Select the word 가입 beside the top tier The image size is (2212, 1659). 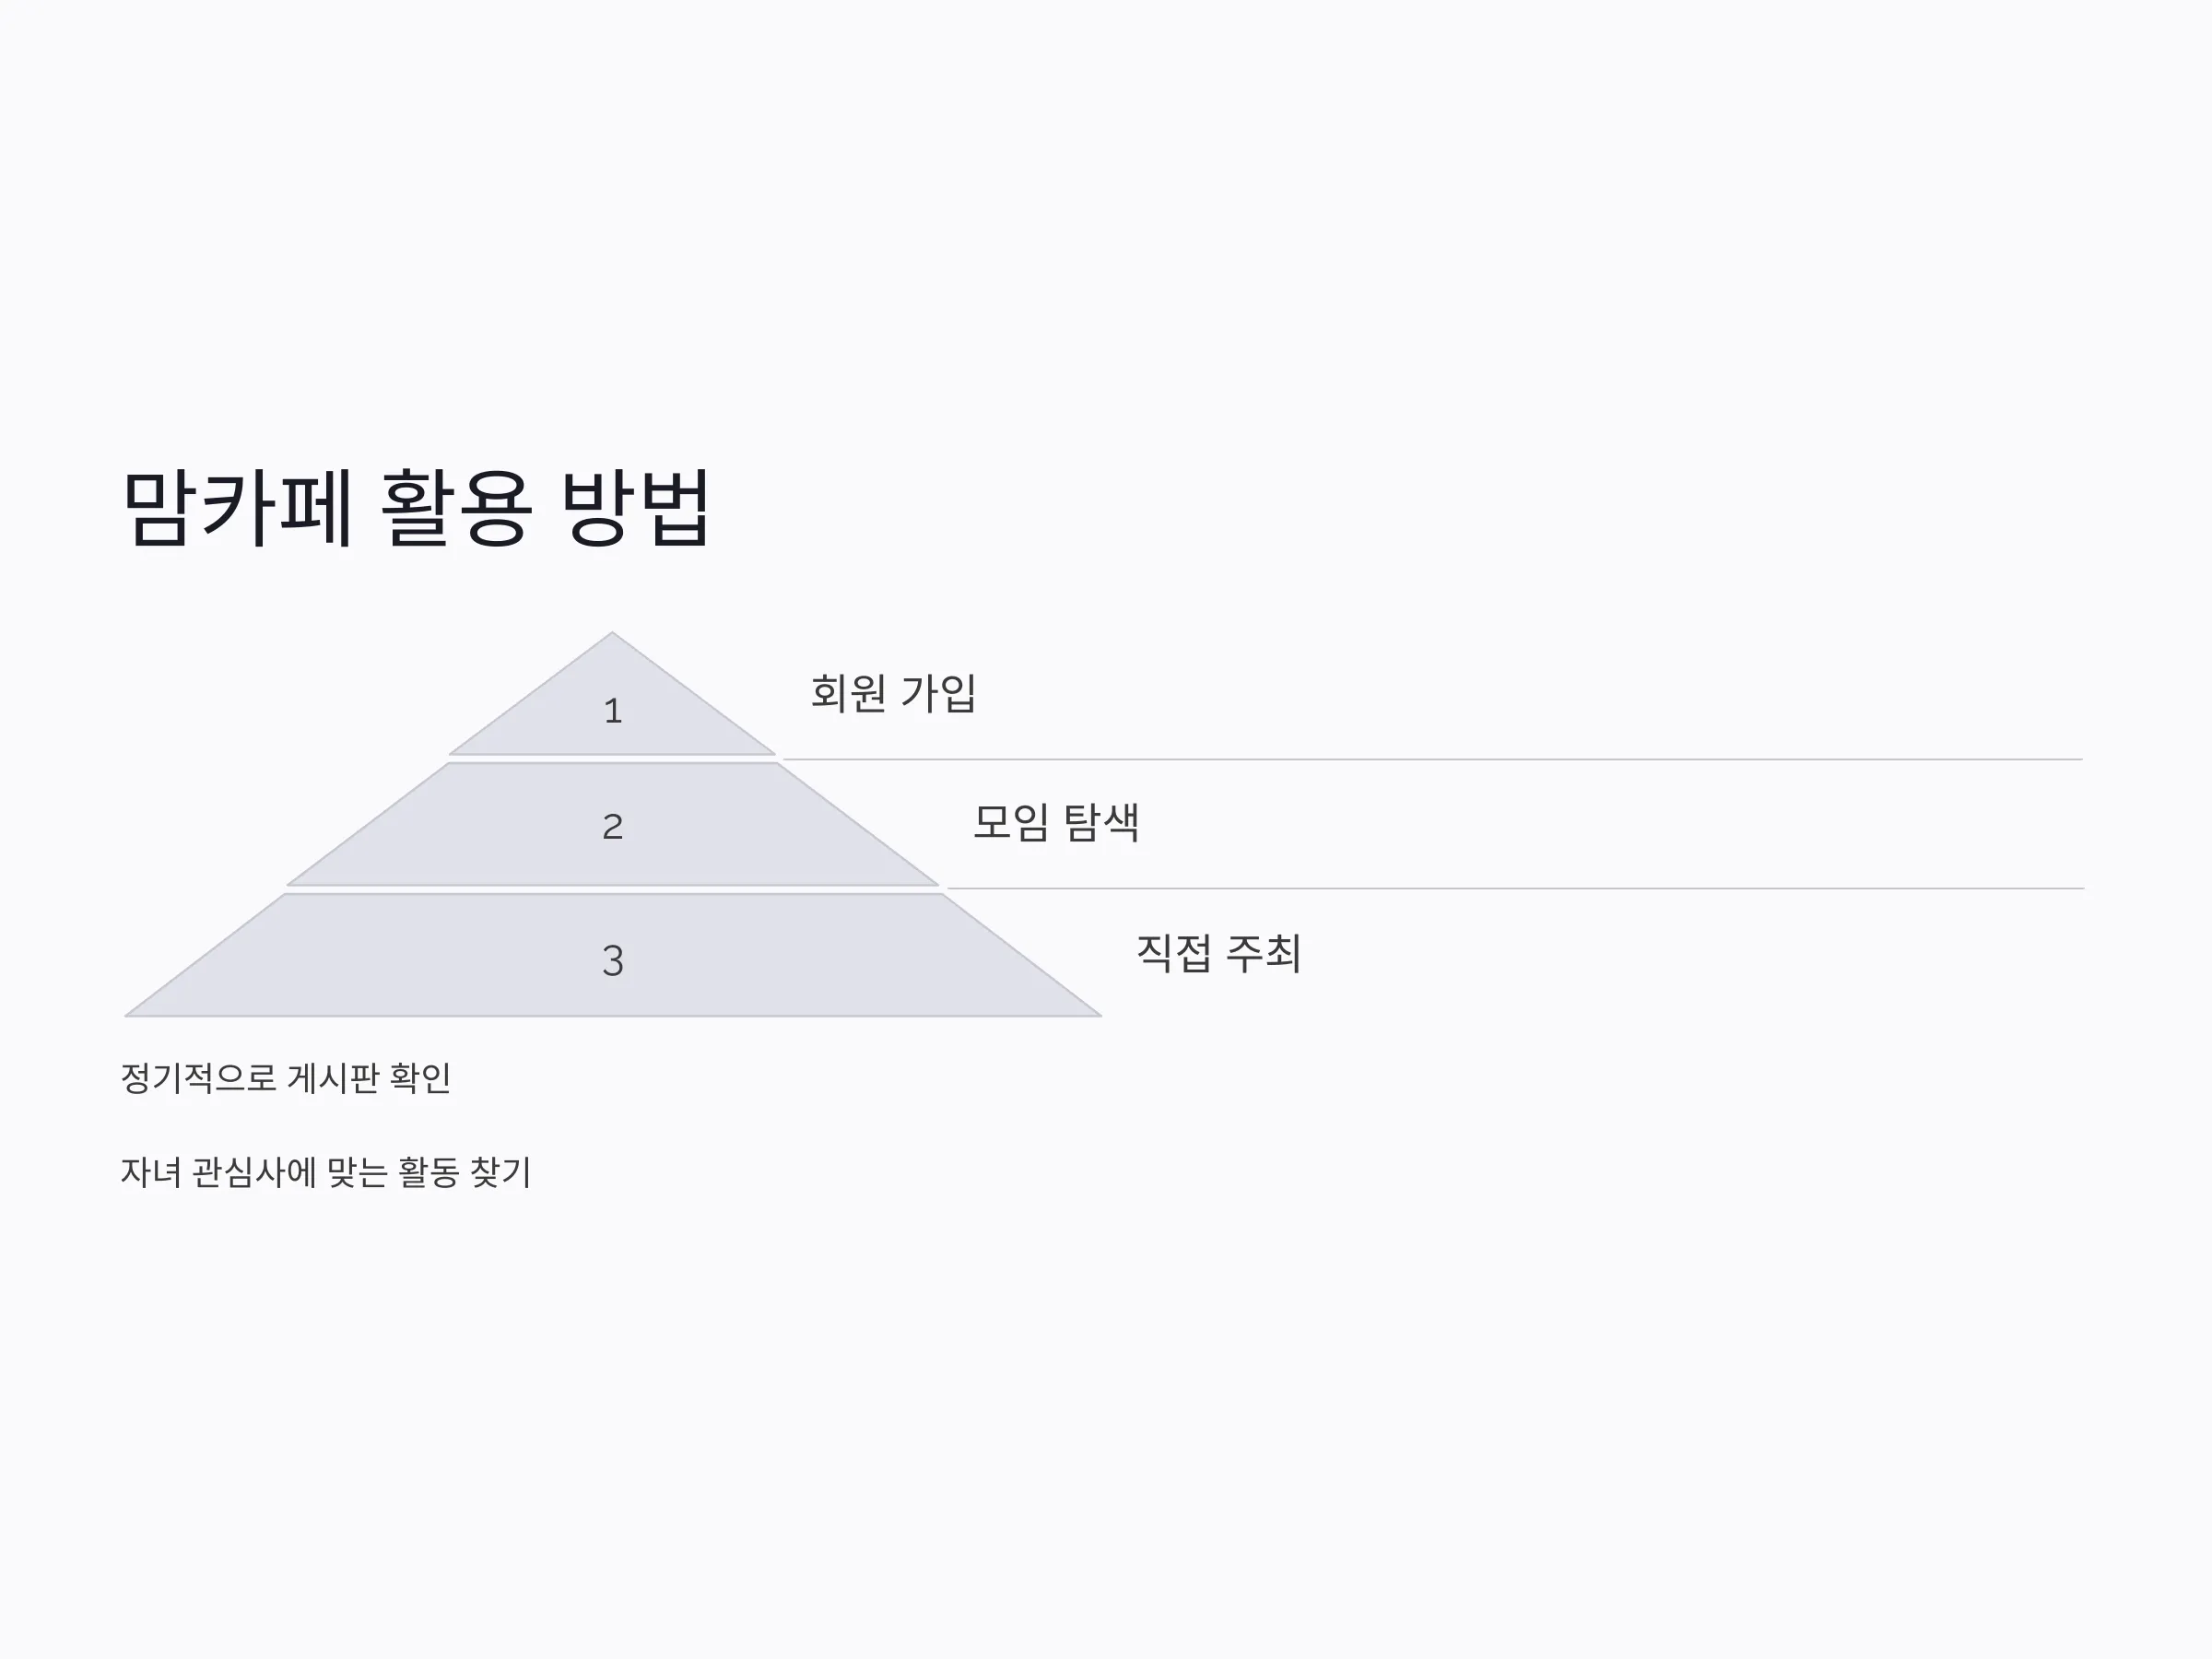point(938,692)
